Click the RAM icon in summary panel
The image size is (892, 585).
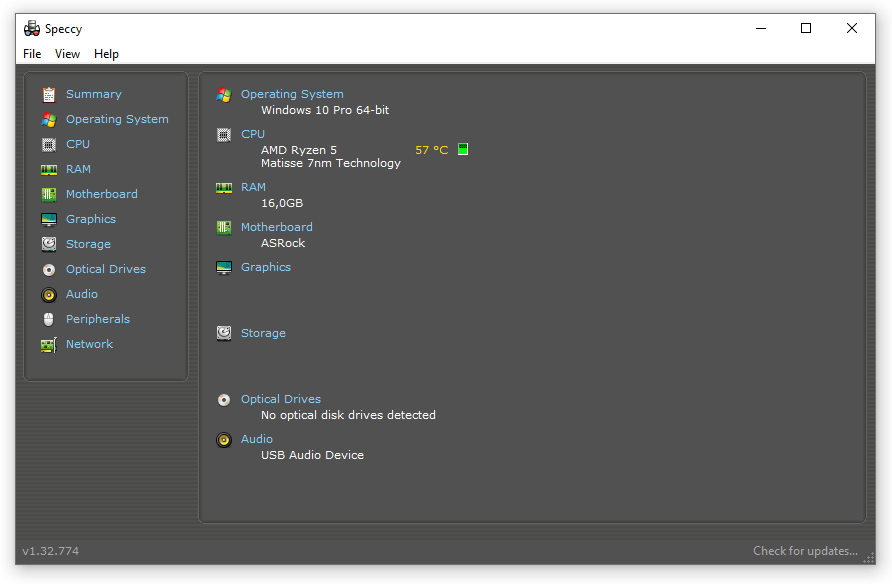(224, 188)
